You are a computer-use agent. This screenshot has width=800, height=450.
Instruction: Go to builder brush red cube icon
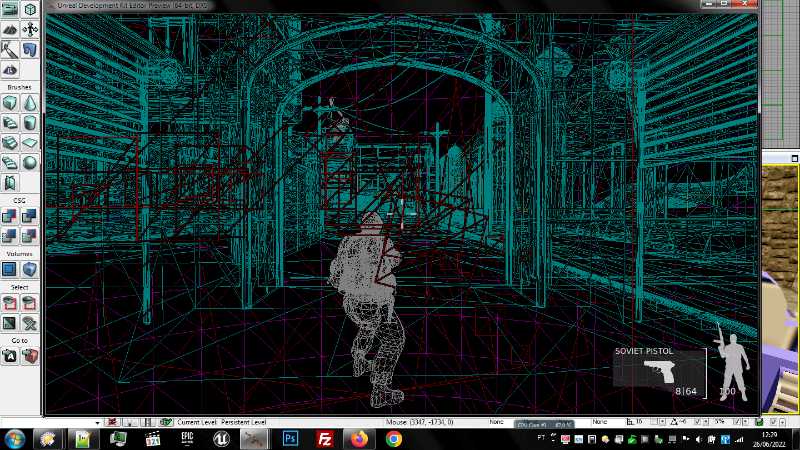coord(30,356)
